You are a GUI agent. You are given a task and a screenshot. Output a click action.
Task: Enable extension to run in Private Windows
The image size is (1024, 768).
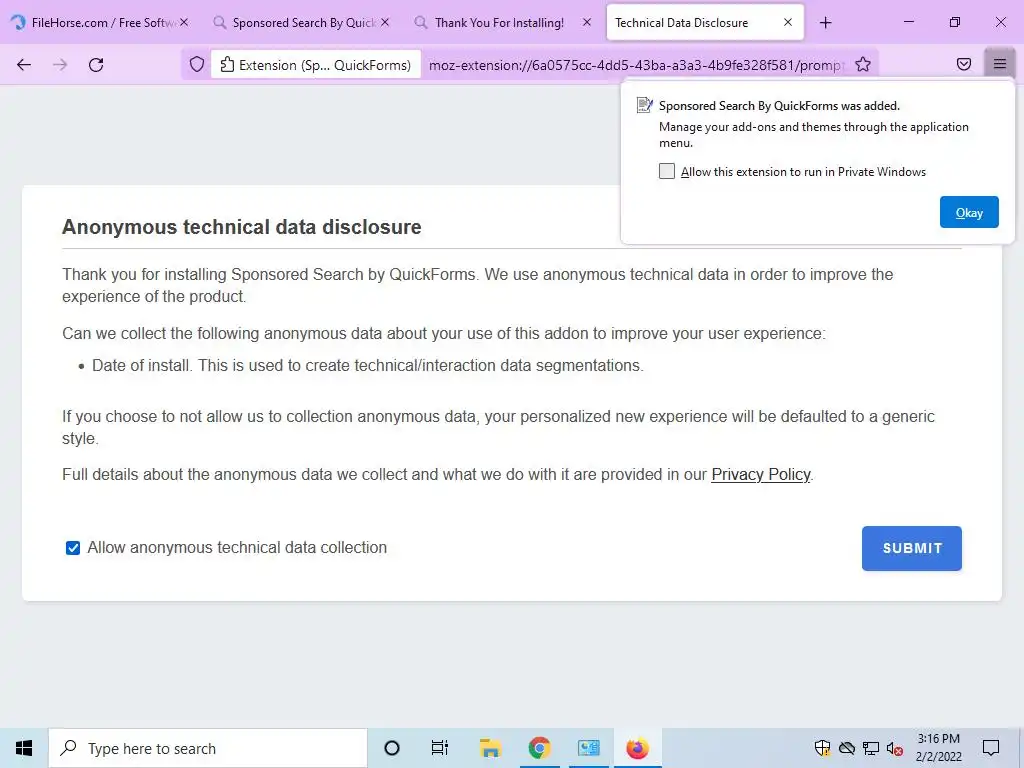pyautogui.click(x=667, y=171)
